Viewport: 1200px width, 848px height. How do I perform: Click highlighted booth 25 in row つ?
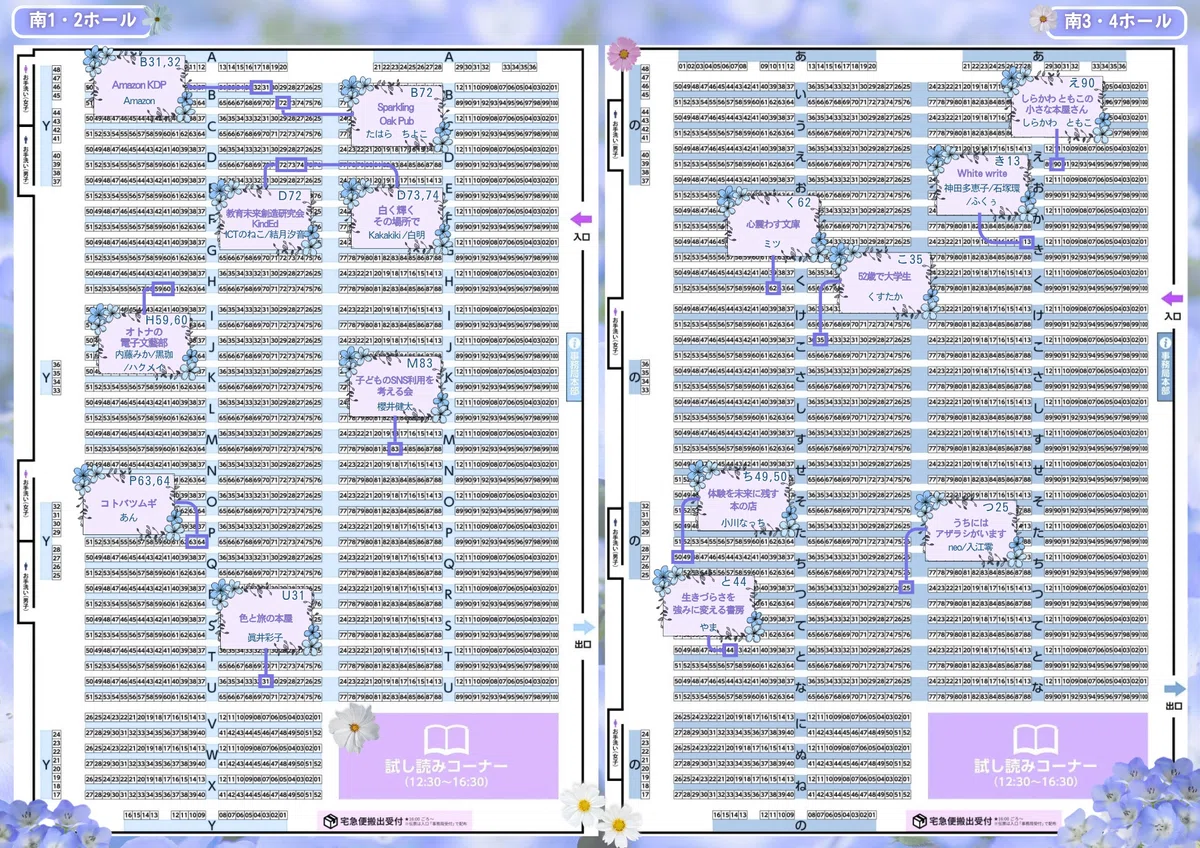pyautogui.click(x=906, y=588)
